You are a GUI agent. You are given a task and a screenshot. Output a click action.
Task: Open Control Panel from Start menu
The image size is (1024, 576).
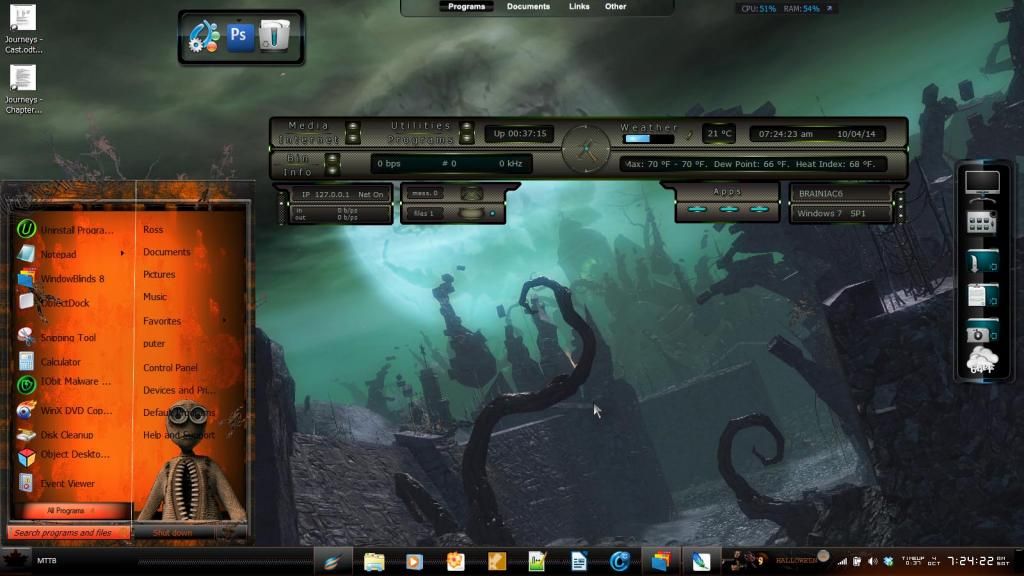[x=170, y=368]
